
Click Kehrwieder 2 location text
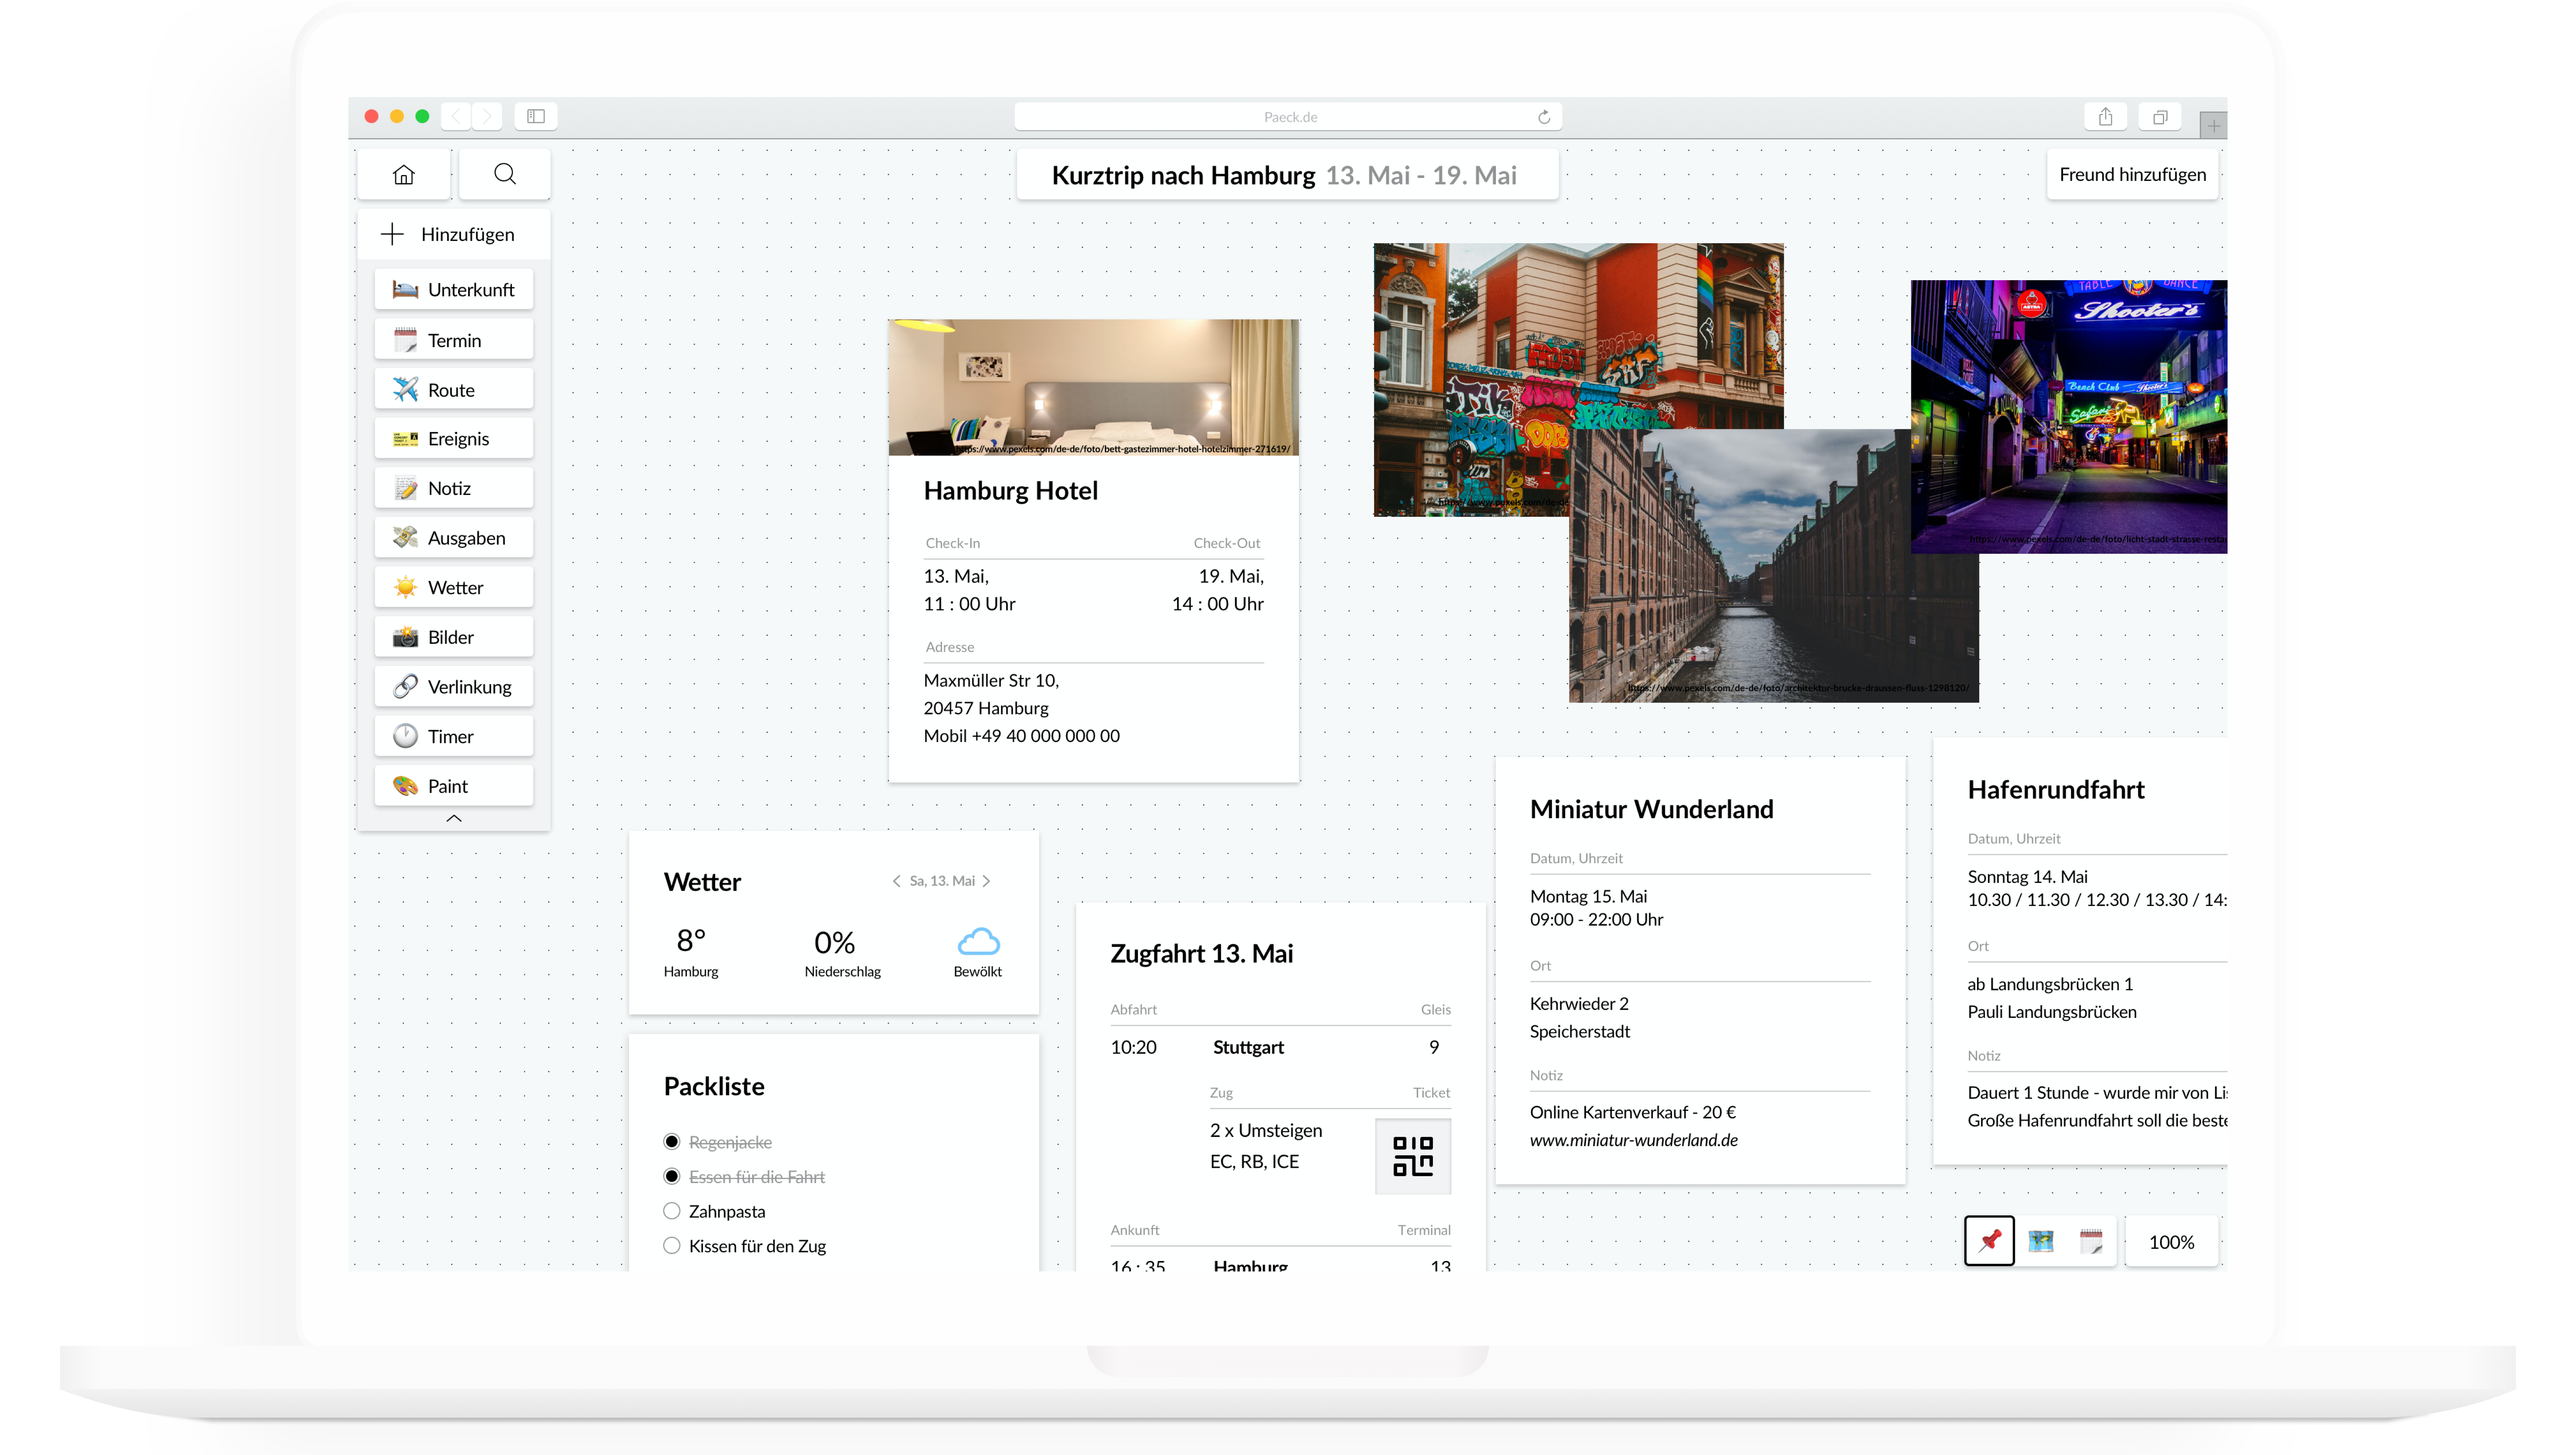tap(1579, 1004)
